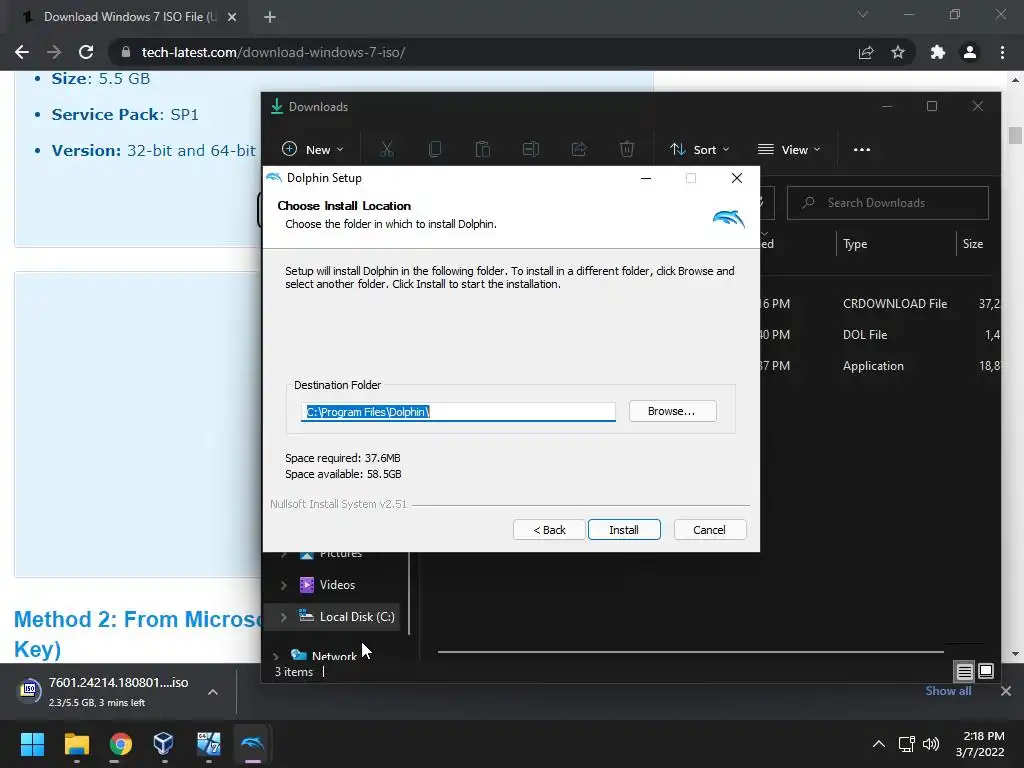Screen dimensions: 1024x768
Task: Show all downloads link
Action: (x=948, y=691)
